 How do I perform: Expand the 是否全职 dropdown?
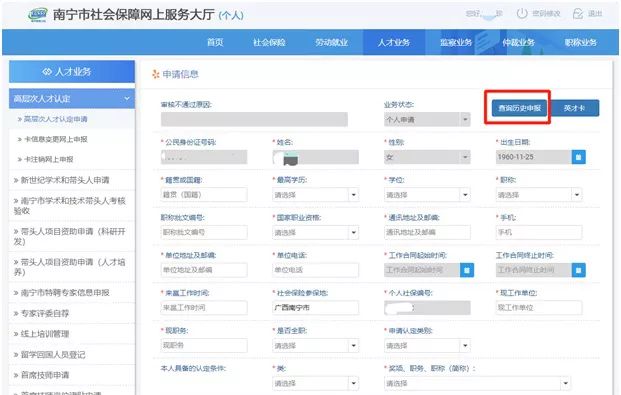(x=315, y=346)
